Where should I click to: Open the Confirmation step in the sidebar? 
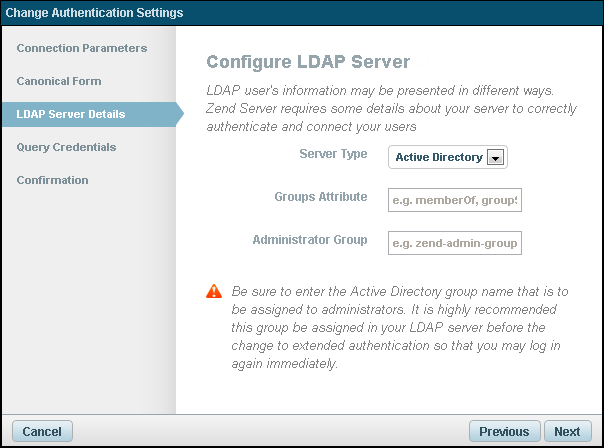[52, 180]
